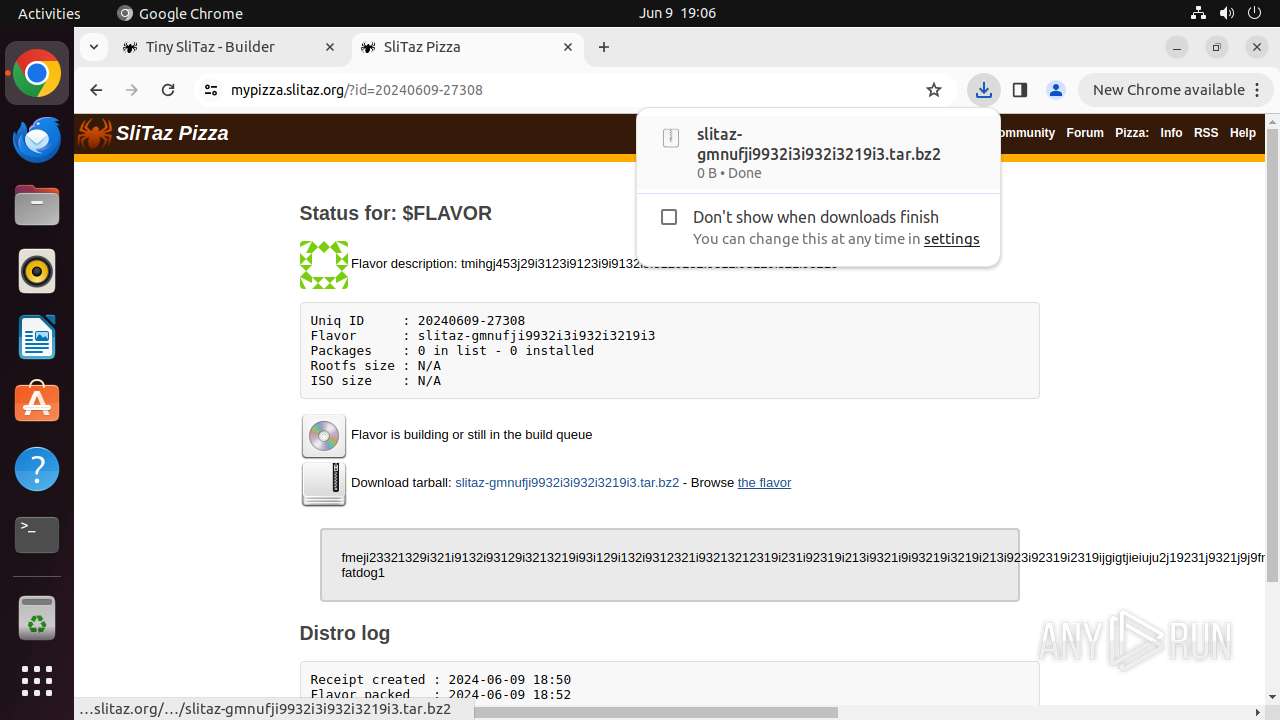Viewport: 1280px width, 720px height.
Task: Go back in browser history
Action: (96, 90)
